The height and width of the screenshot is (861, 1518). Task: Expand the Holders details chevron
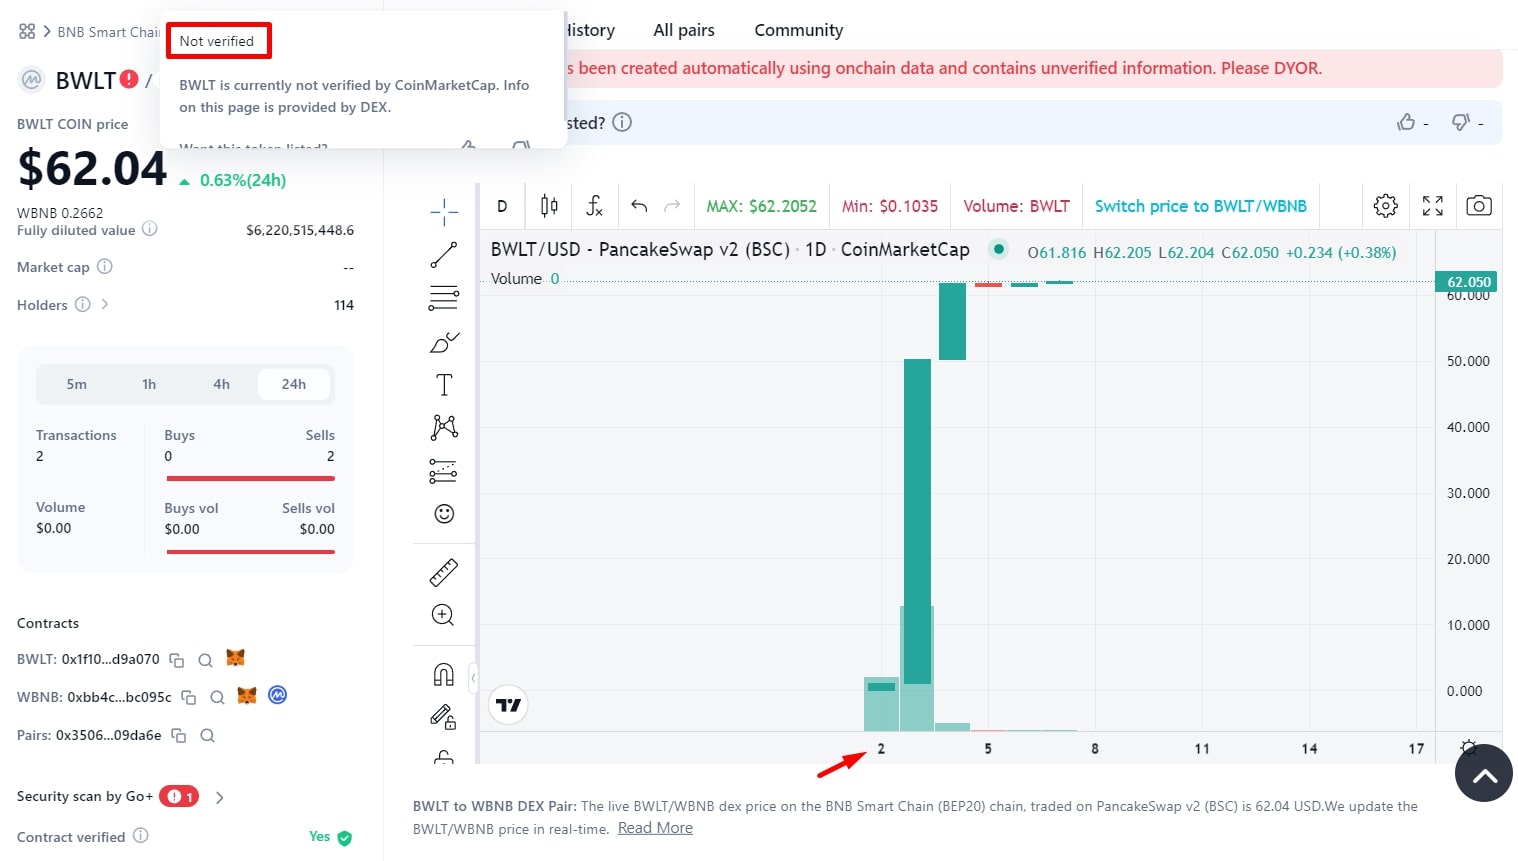104,304
